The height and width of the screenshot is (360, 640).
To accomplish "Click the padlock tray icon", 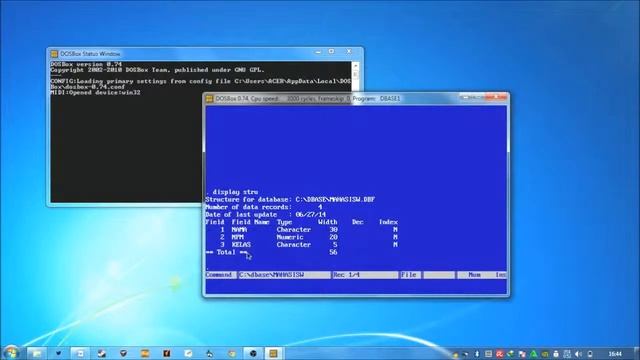I will point(556,354).
